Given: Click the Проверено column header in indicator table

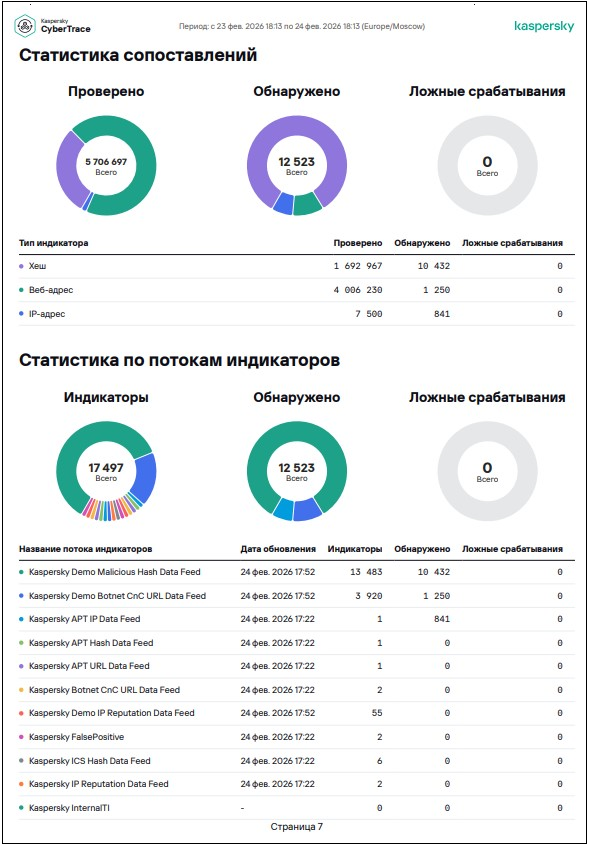Looking at the screenshot, I should [x=358, y=243].
